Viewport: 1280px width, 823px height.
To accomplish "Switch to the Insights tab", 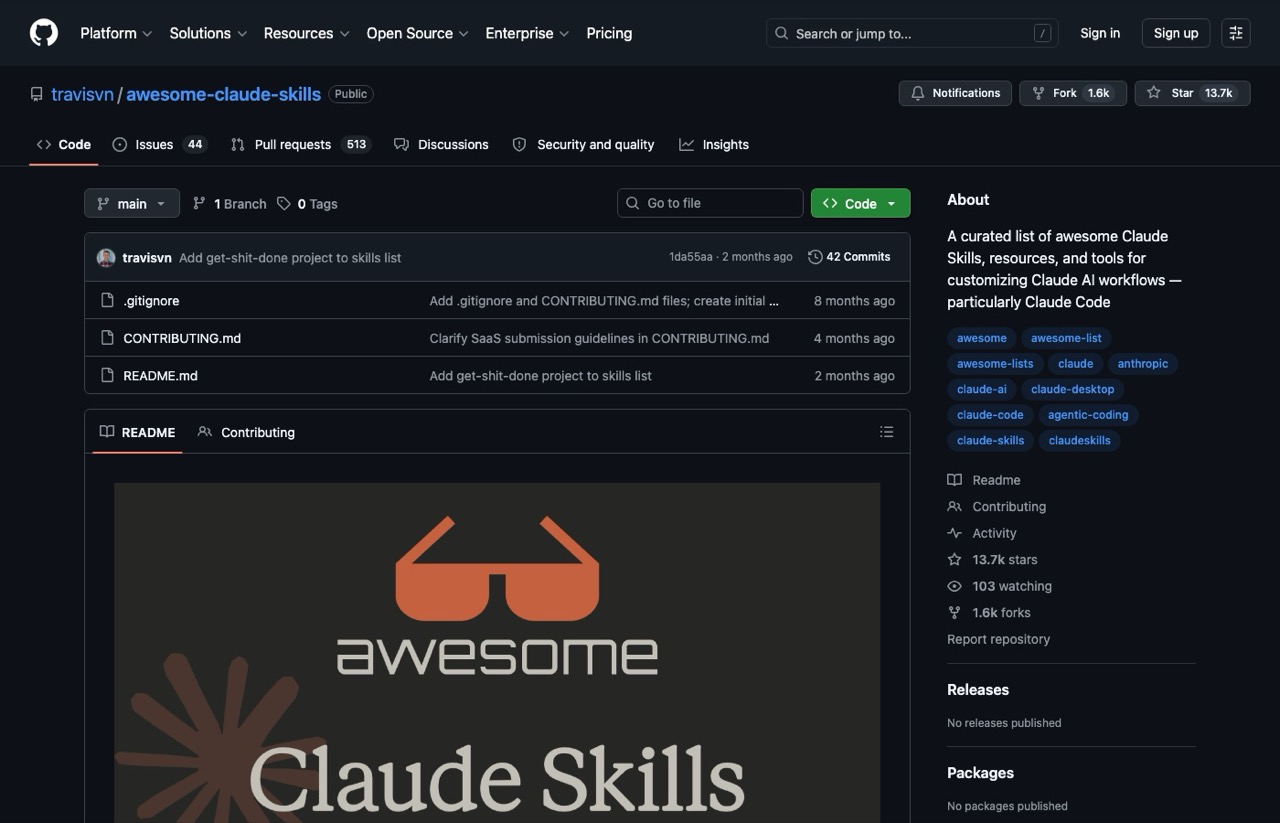I will tap(714, 145).
